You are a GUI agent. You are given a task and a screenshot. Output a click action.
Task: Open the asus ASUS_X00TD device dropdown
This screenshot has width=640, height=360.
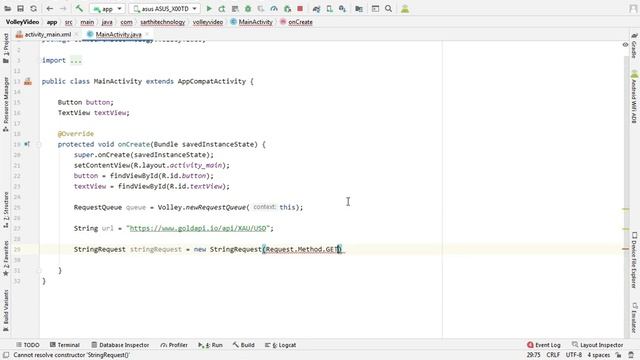point(165,9)
